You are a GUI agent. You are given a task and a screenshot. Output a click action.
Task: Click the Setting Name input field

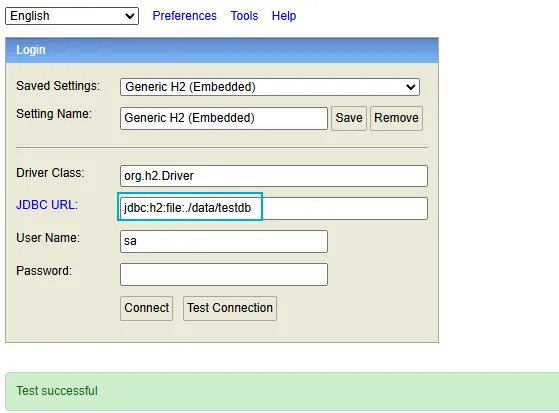(x=224, y=118)
